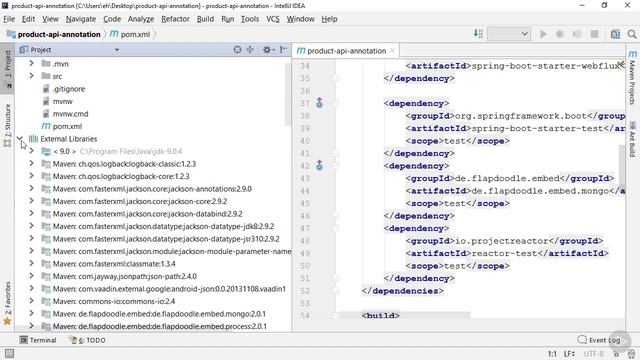Fold the dependency block at line 42

pos(335,166)
